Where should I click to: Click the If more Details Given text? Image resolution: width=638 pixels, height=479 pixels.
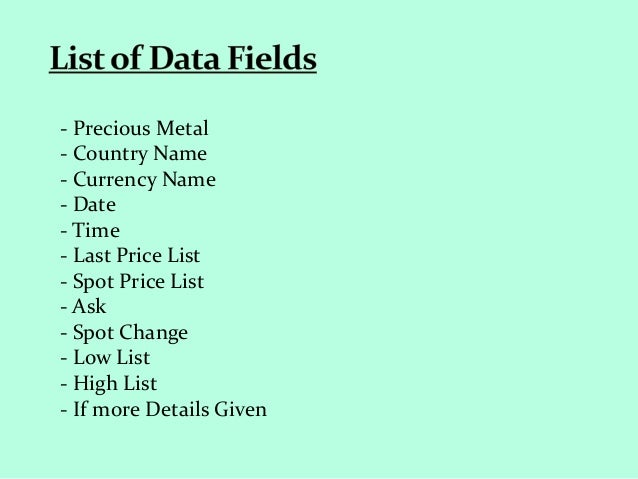[x=164, y=409]
